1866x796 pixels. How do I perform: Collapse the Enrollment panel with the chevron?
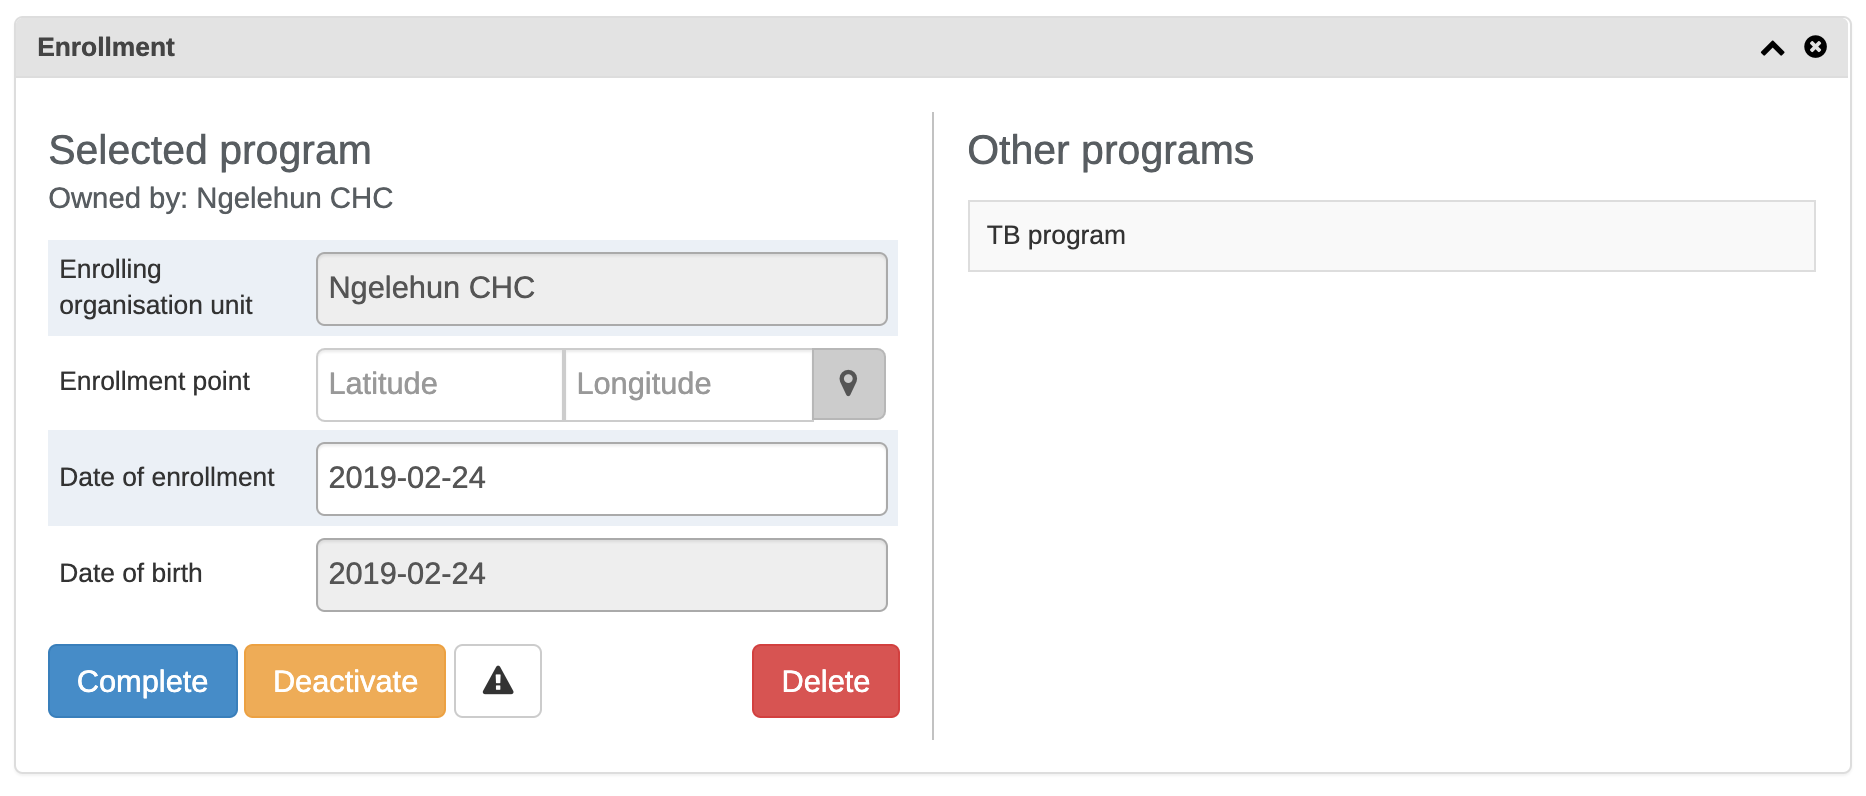1772,48
